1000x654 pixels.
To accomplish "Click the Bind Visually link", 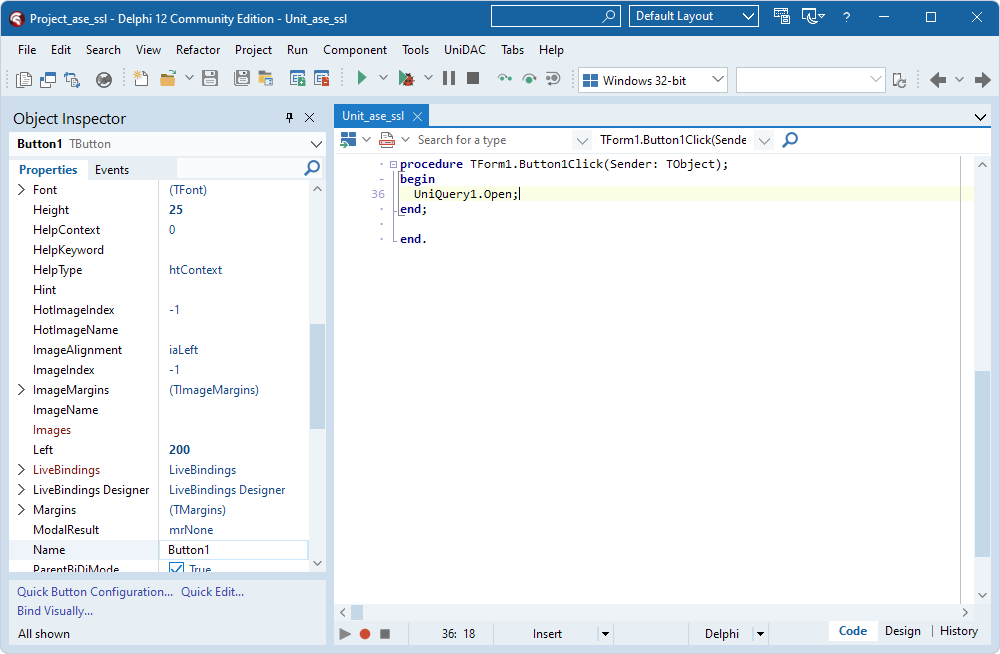I will [55, 611].
